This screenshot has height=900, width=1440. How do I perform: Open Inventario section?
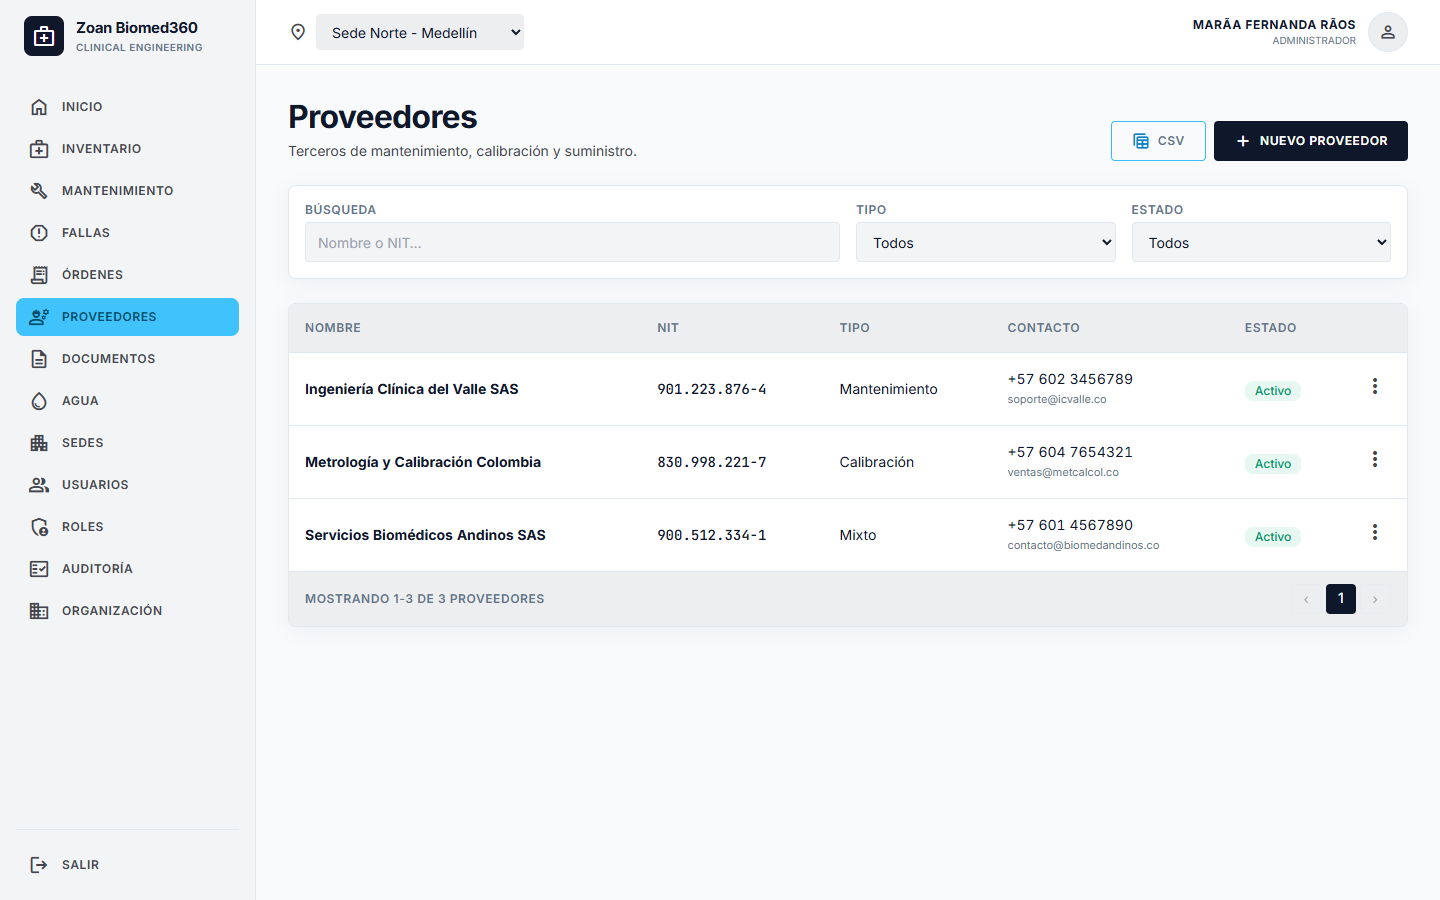127,149
